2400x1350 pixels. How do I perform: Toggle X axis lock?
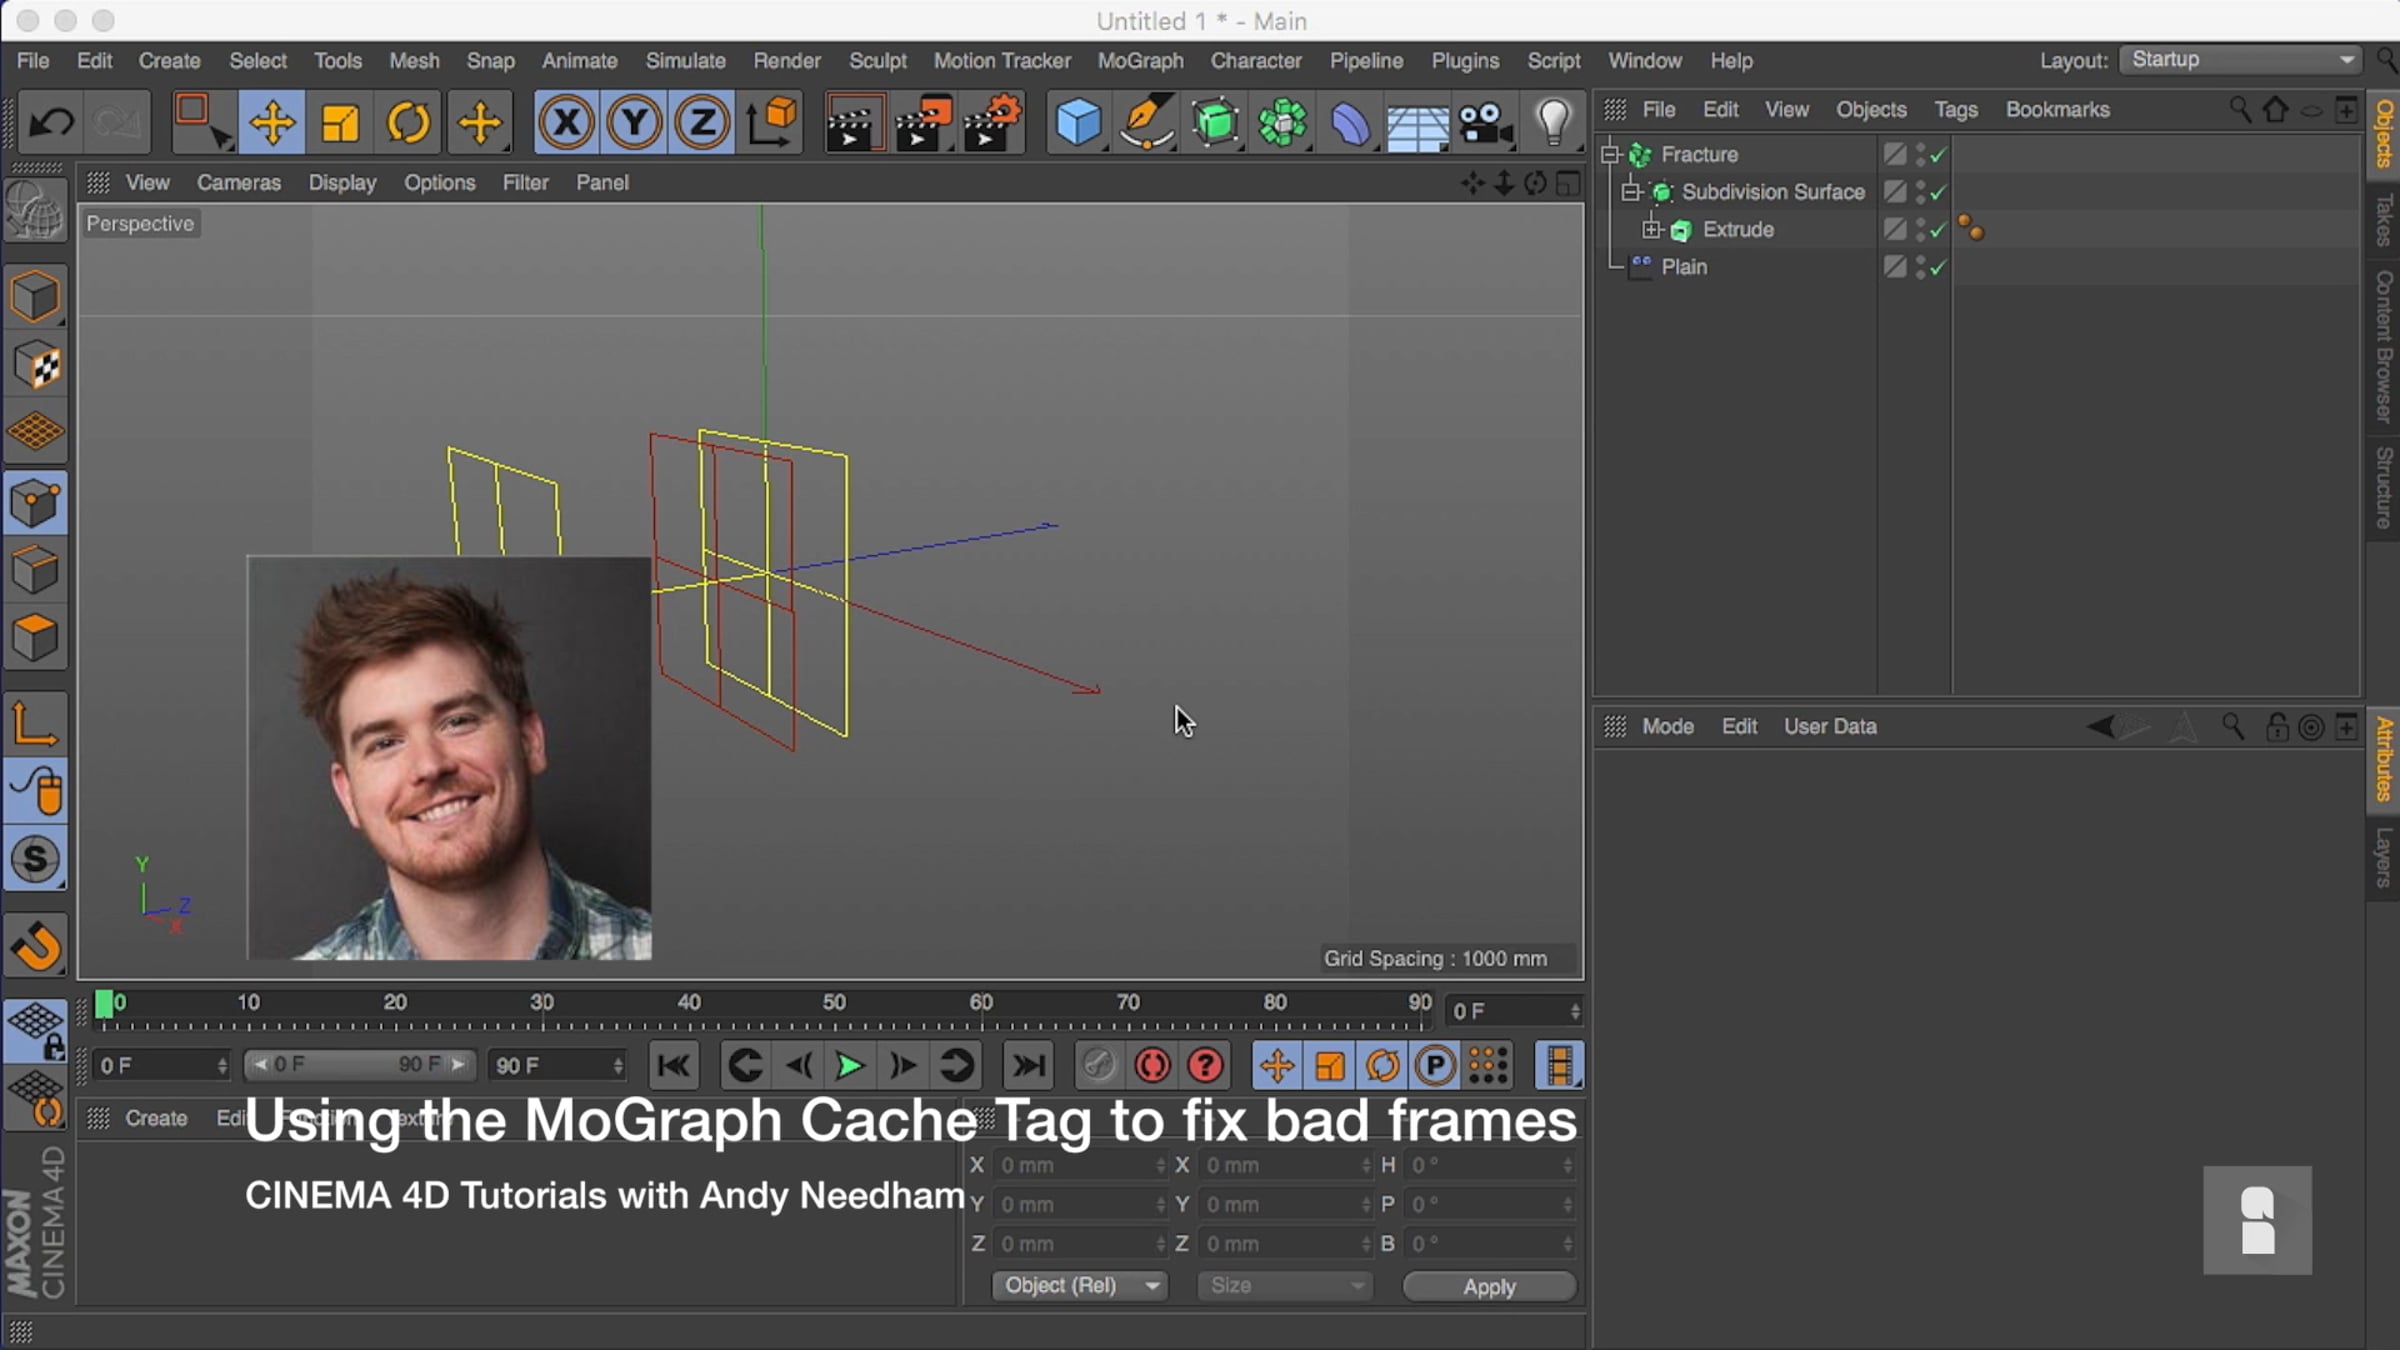tap(566, 123)
